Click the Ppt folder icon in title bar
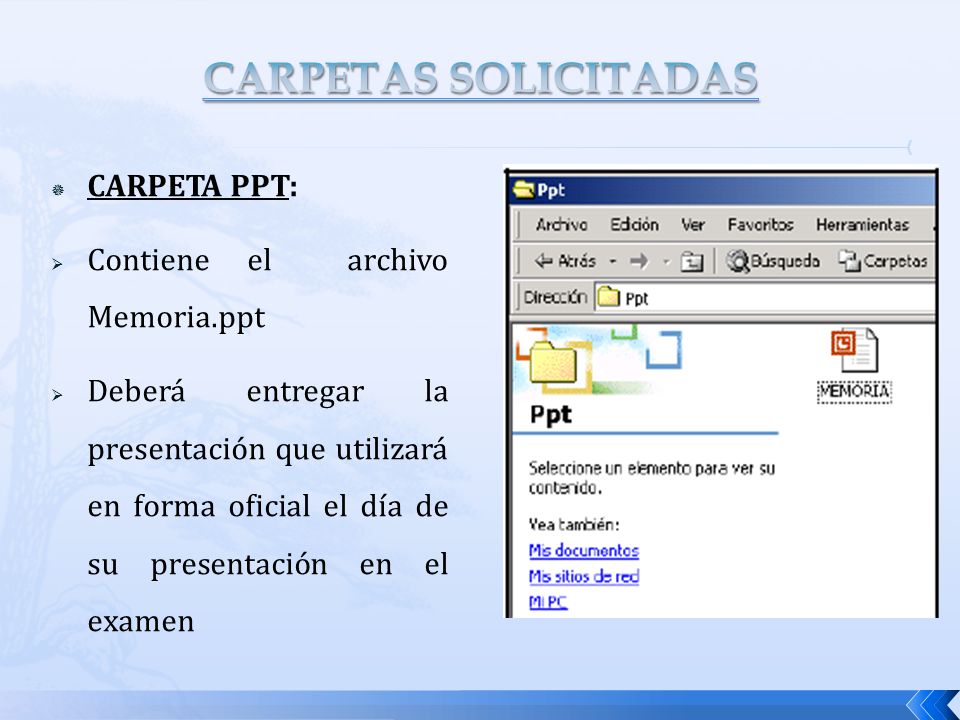The image size is (960, 720). point(523,190)
